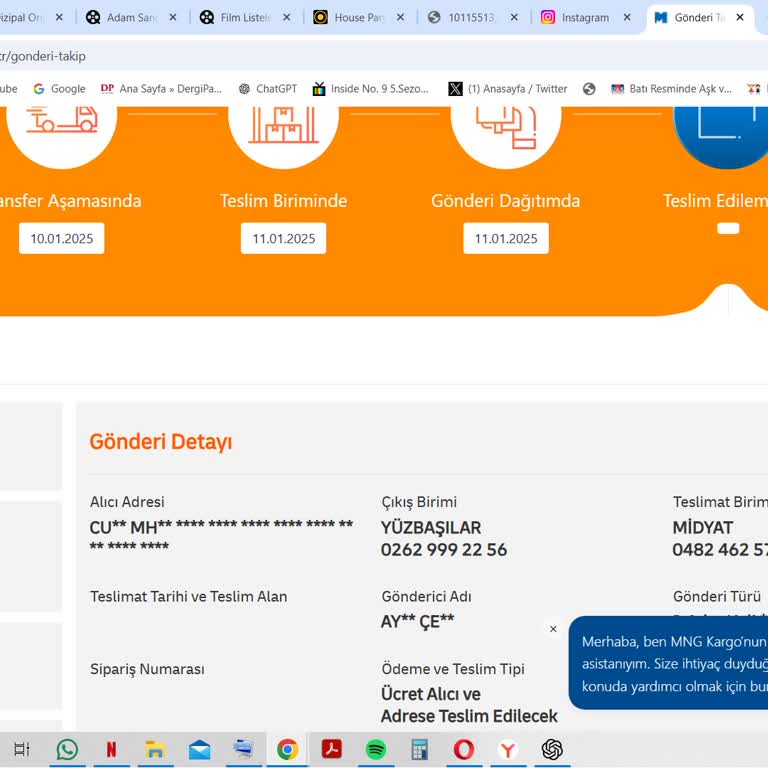Close the Film Listeleri tab
This screenshot has height=768, width=768.
pyautogui.click(x=287, y=18)
